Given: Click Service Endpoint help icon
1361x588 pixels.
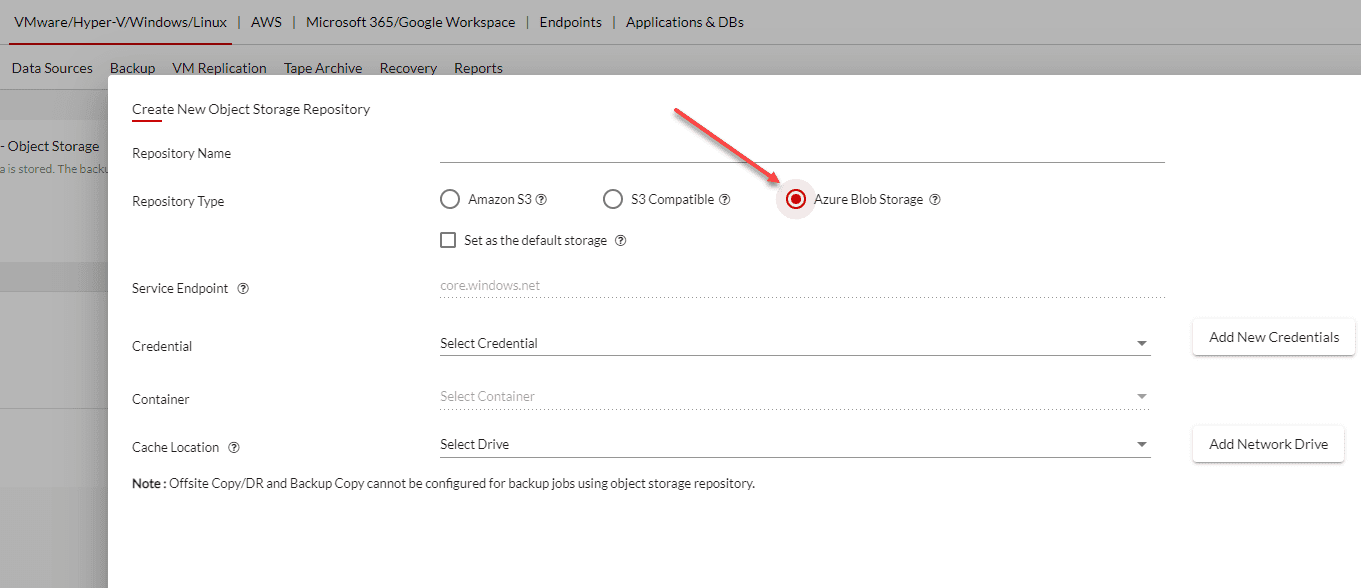Looking at the screenshot, I should 243,289.
